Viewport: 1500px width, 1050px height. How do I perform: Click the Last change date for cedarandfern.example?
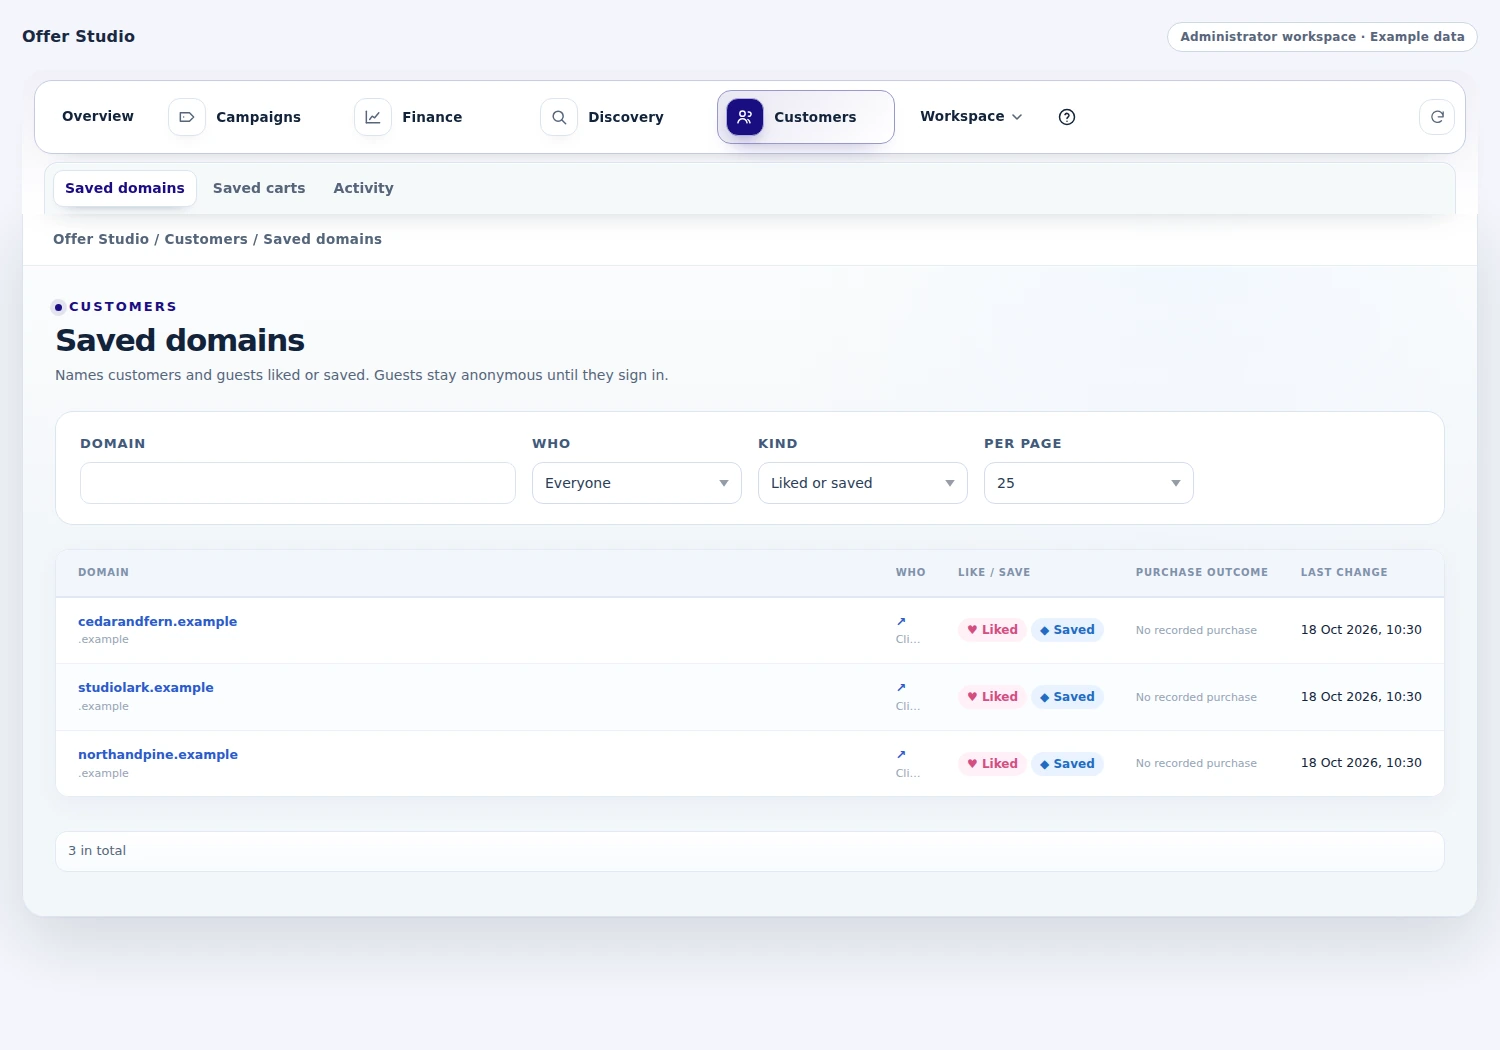click(x=1361, y=629)
